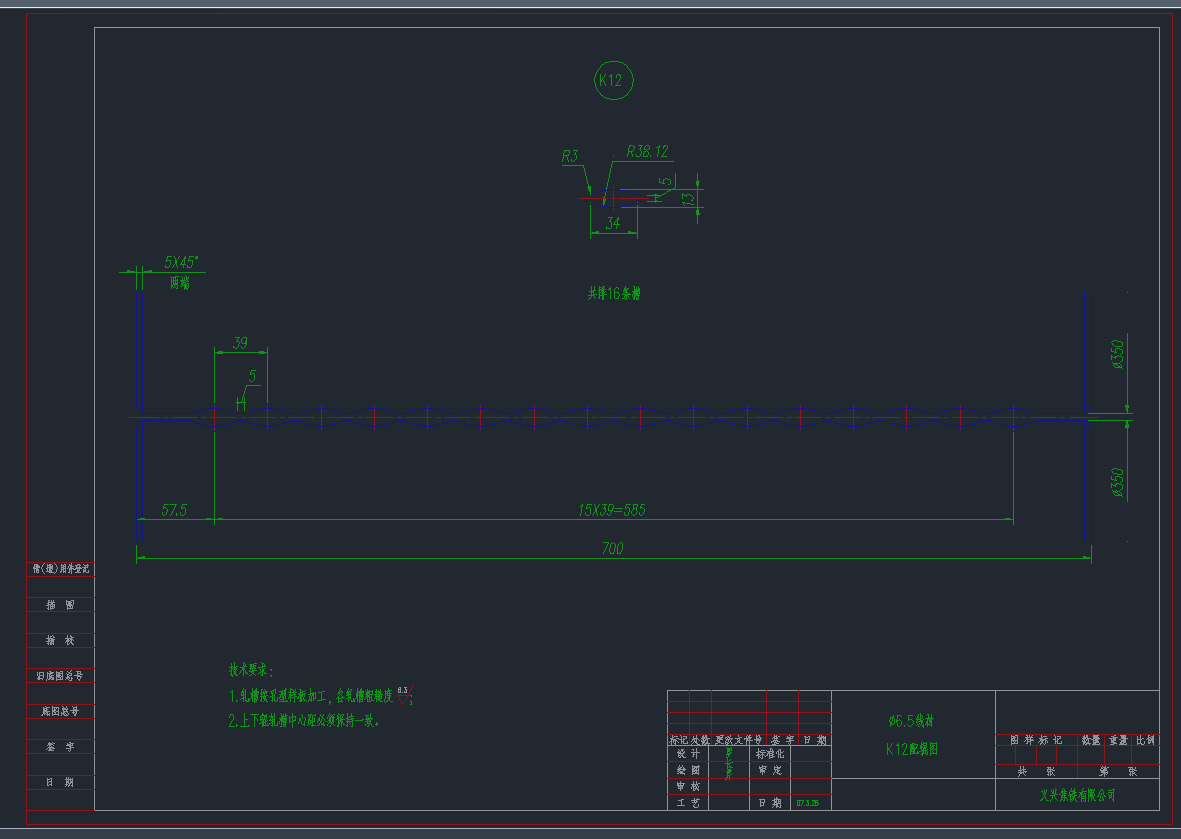Click the 700 overall length dimension
The height and width of the screenshot is (839, 1181).
click(x=612, y=548)
